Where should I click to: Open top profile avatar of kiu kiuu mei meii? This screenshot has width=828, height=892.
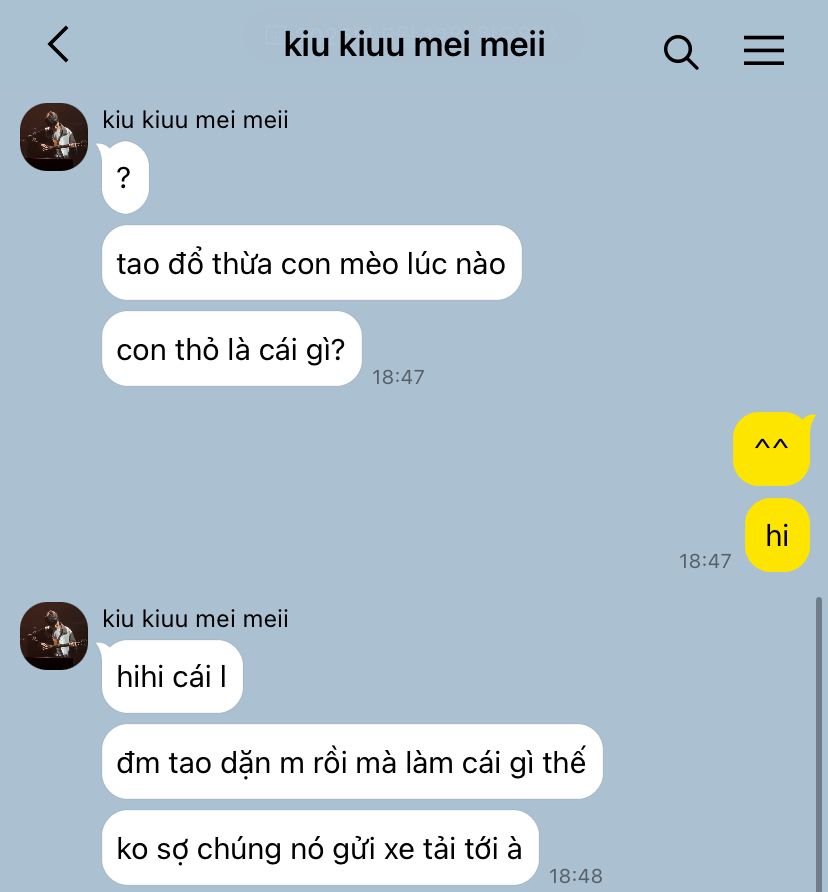tap(54, 137)
